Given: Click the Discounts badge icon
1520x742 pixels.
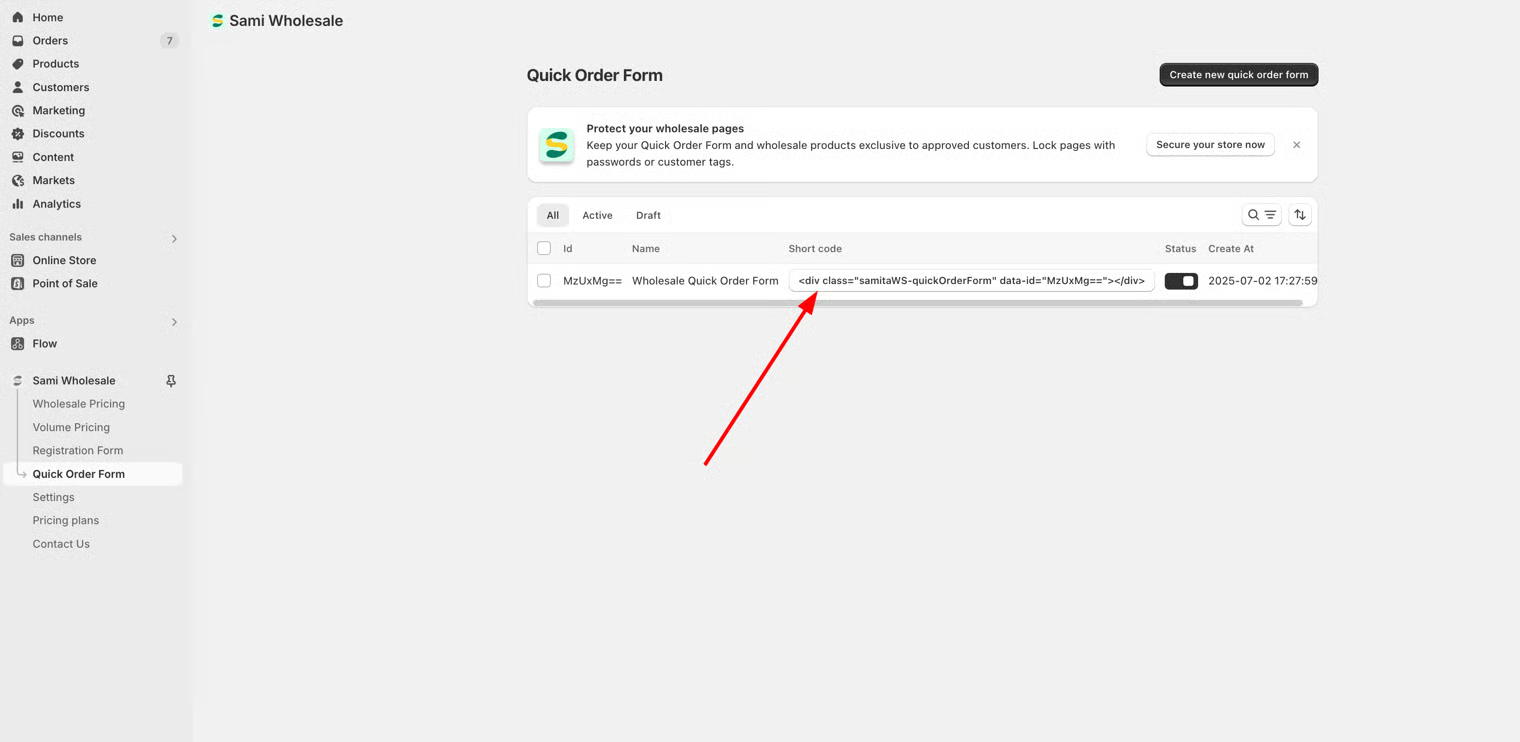Looking at the screenshot, I should pos(18,134).
